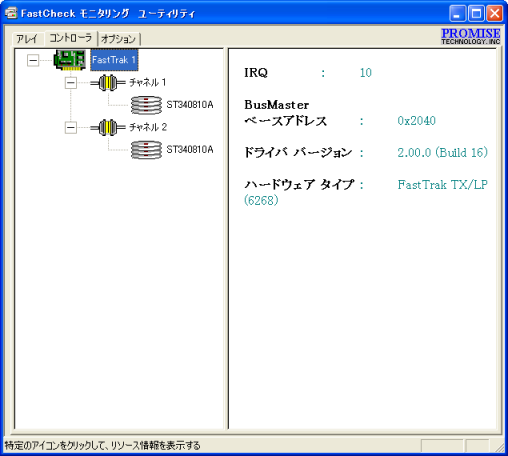Select the チャネル 2 cable connector icon
This screenshot has width=508, height=456.
108,127
